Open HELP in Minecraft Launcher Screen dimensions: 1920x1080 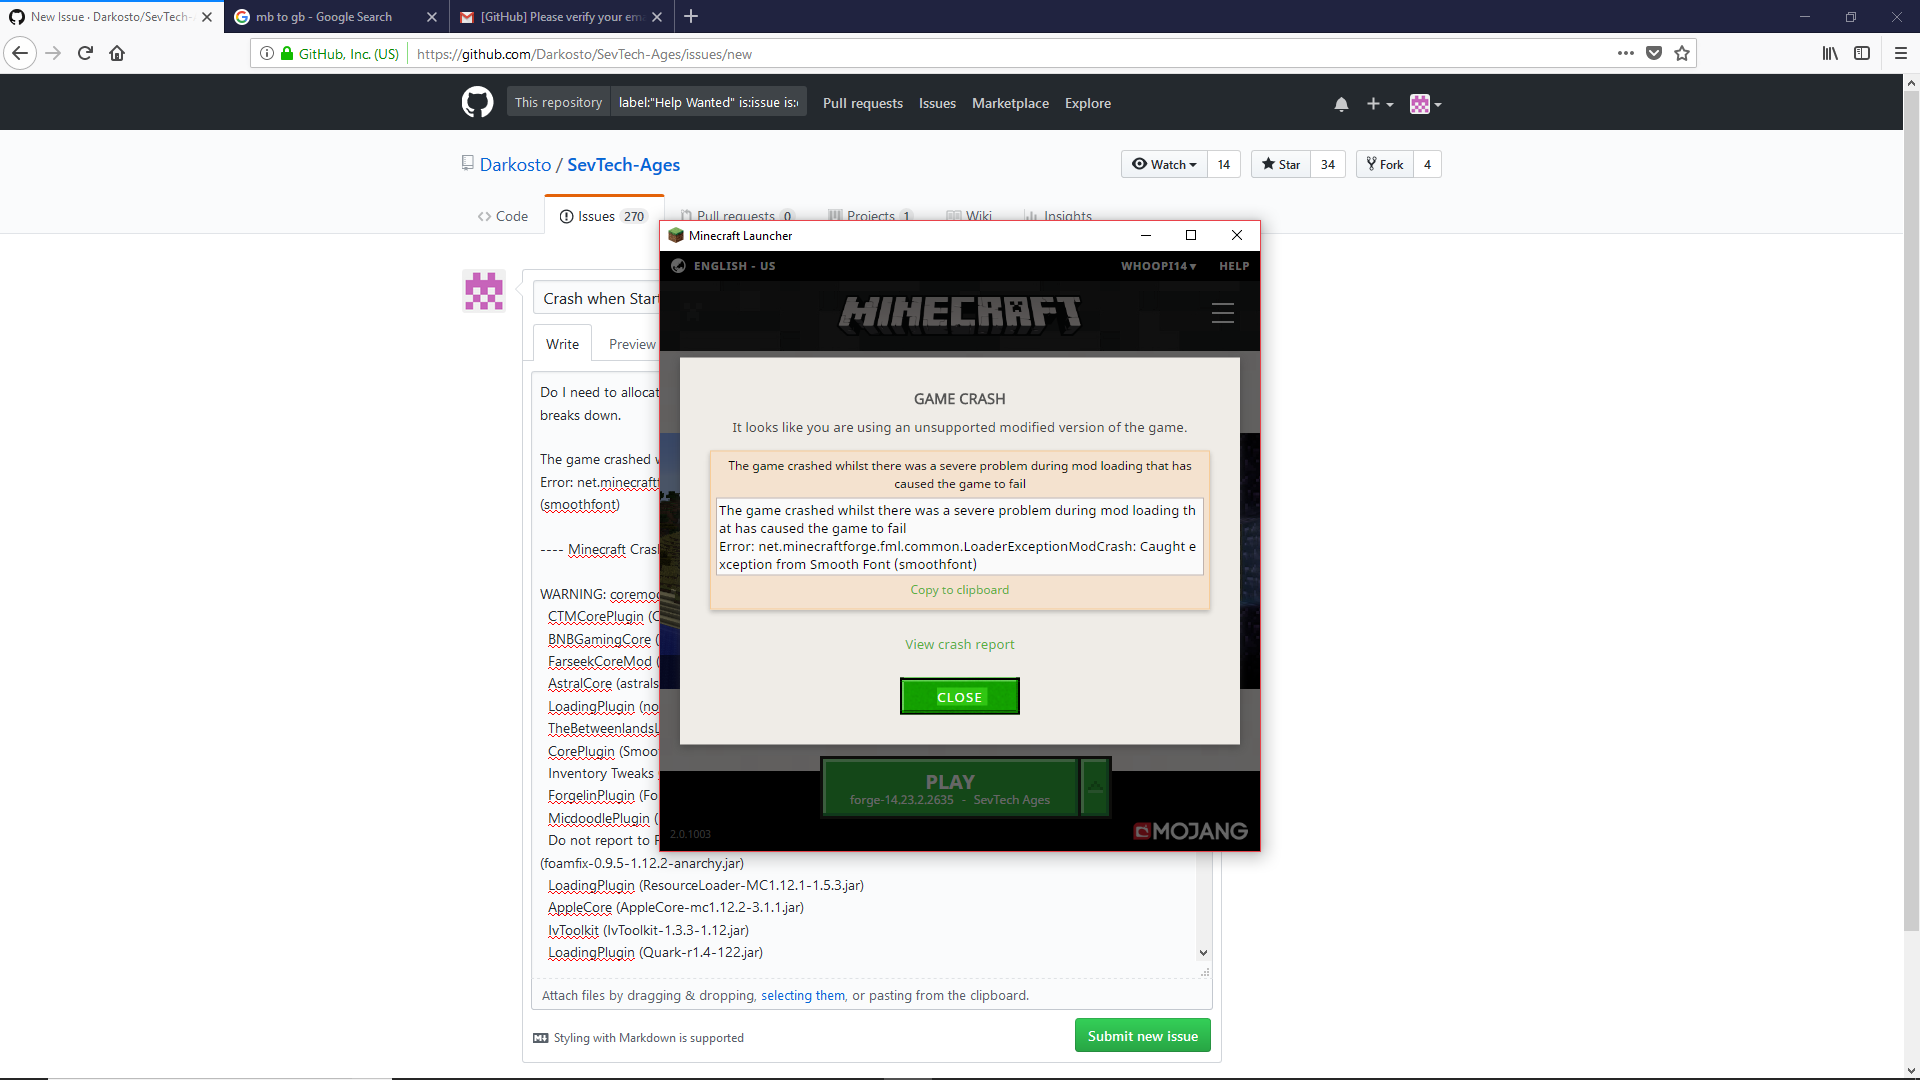coord(1234,266)
